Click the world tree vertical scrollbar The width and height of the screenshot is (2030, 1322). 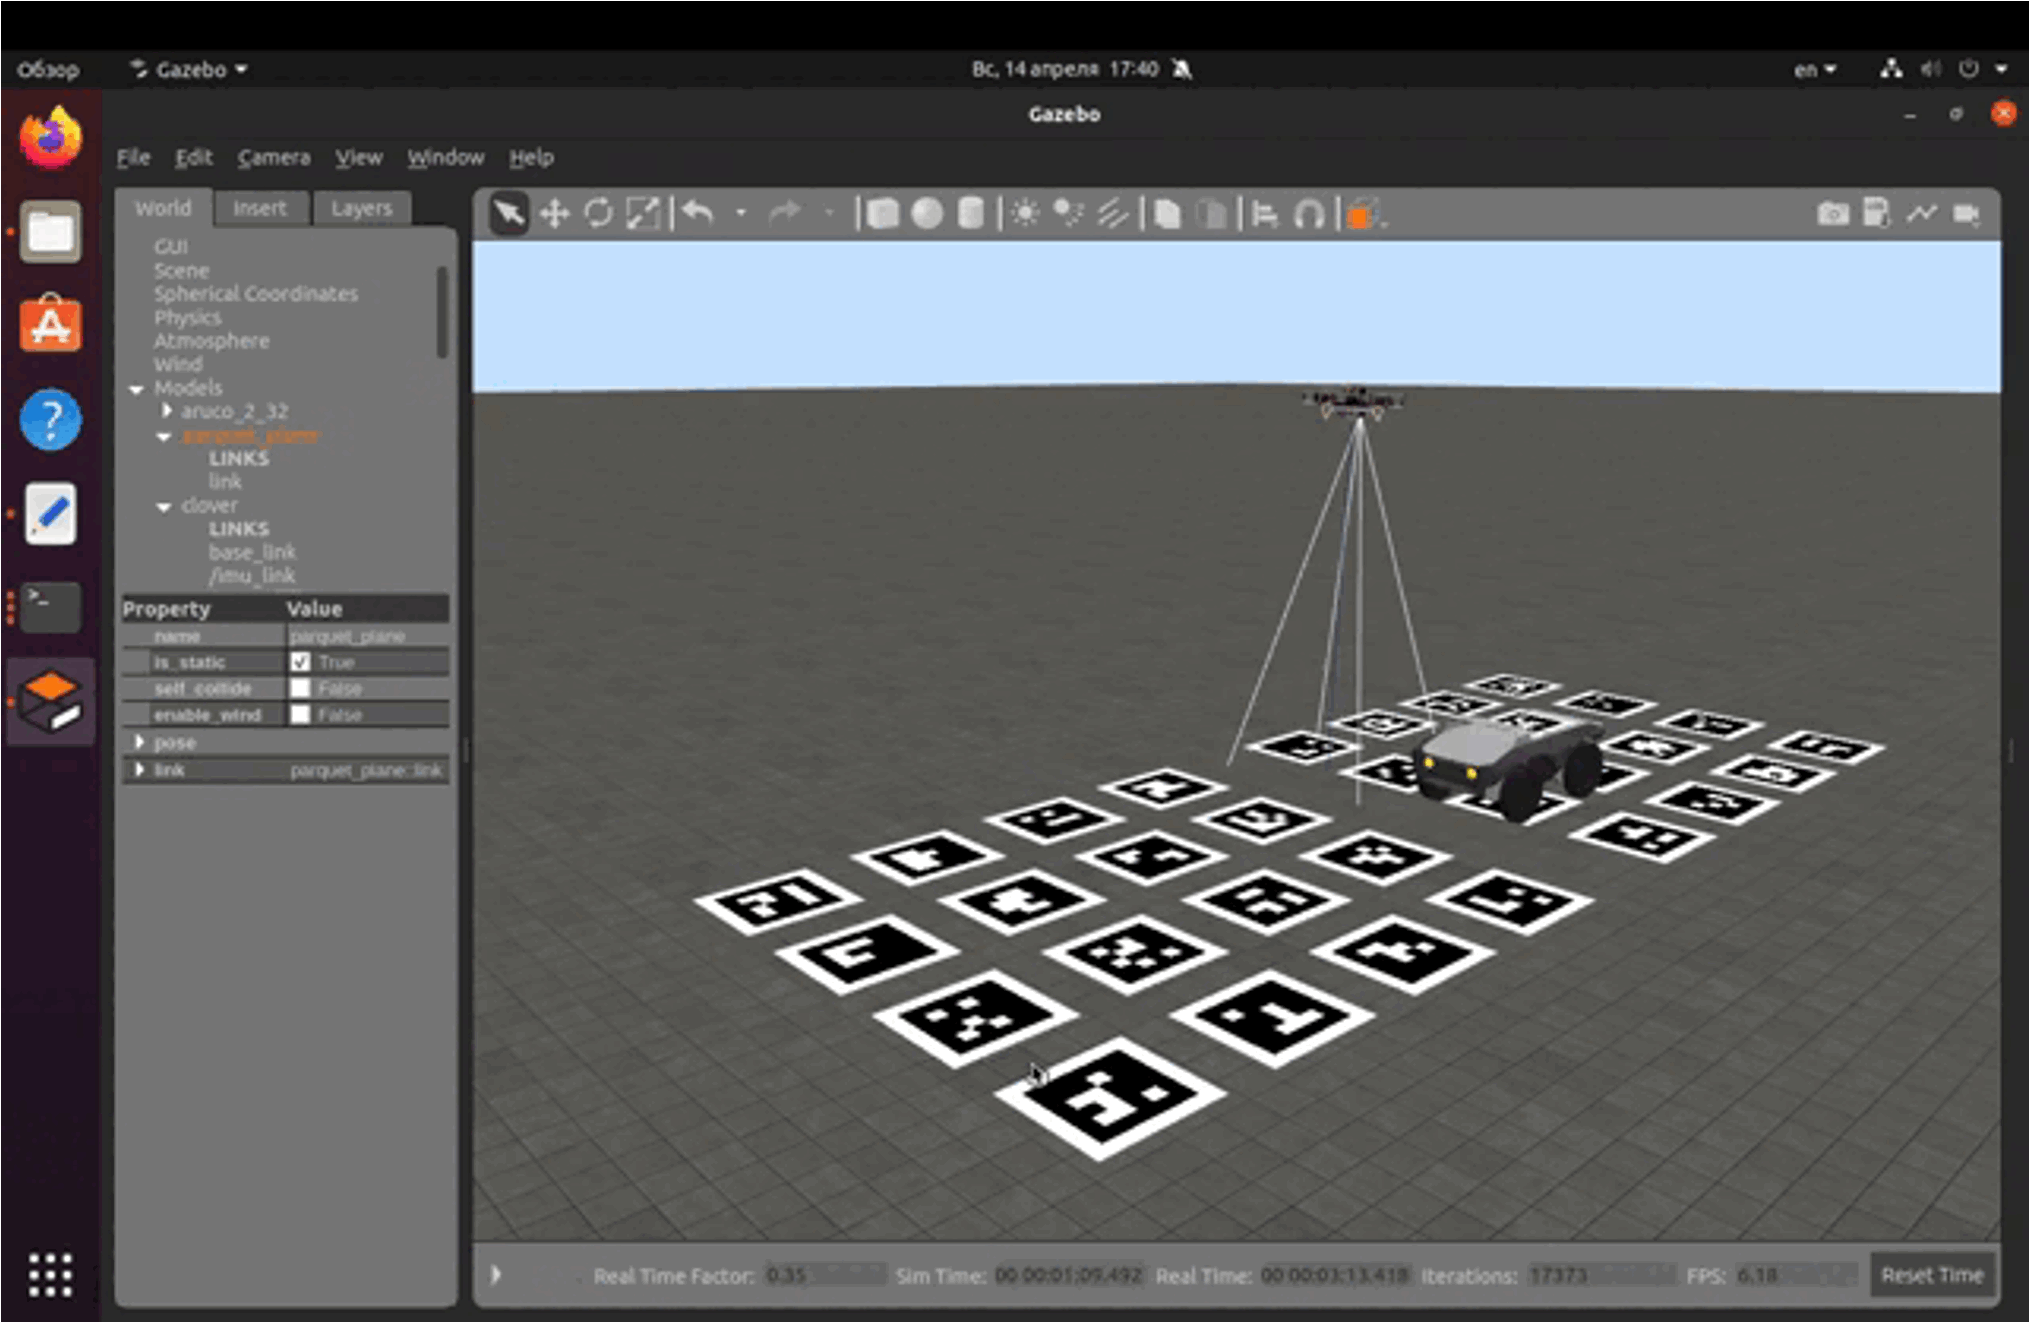(x=442, y=312)
